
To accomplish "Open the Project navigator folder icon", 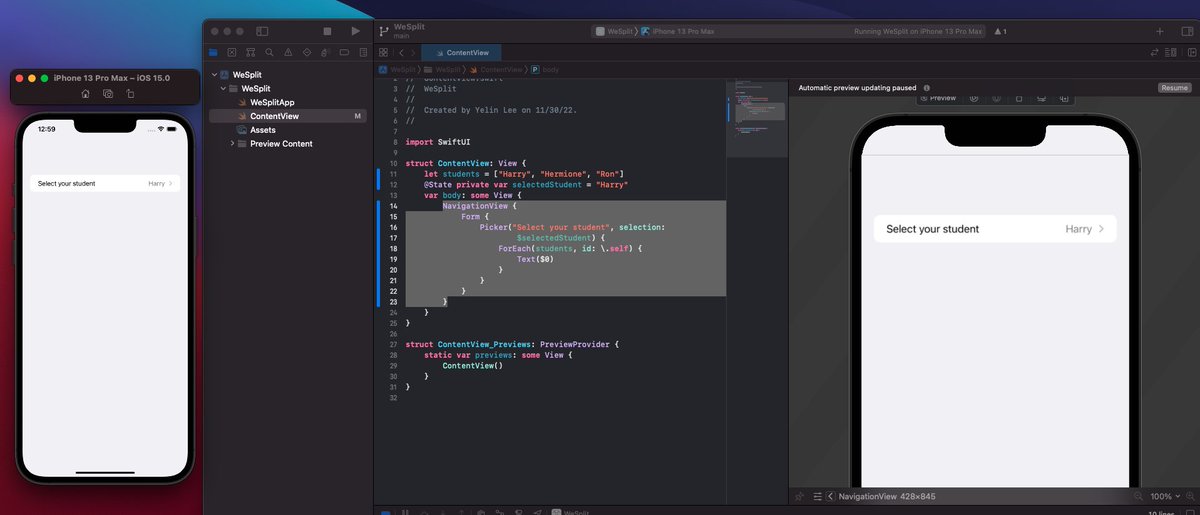I will (x=213, y=52).
